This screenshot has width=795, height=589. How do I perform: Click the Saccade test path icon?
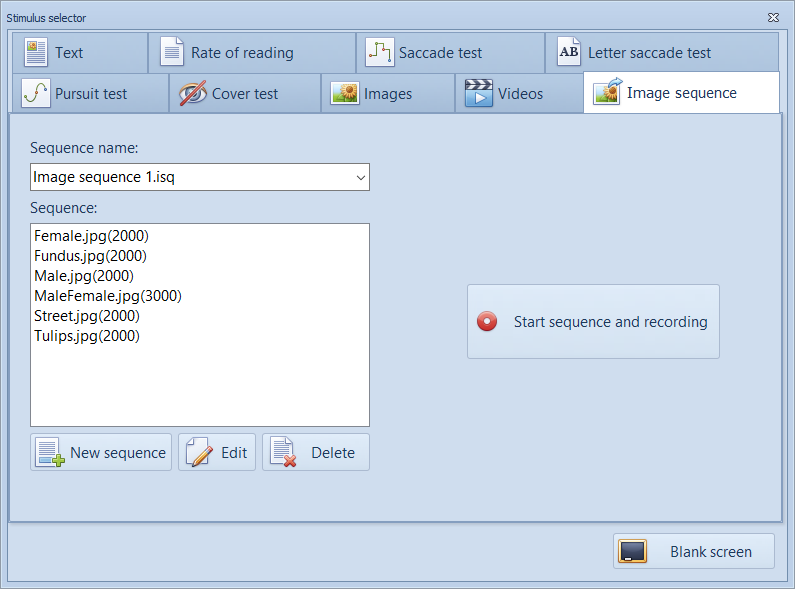point(379,52)
